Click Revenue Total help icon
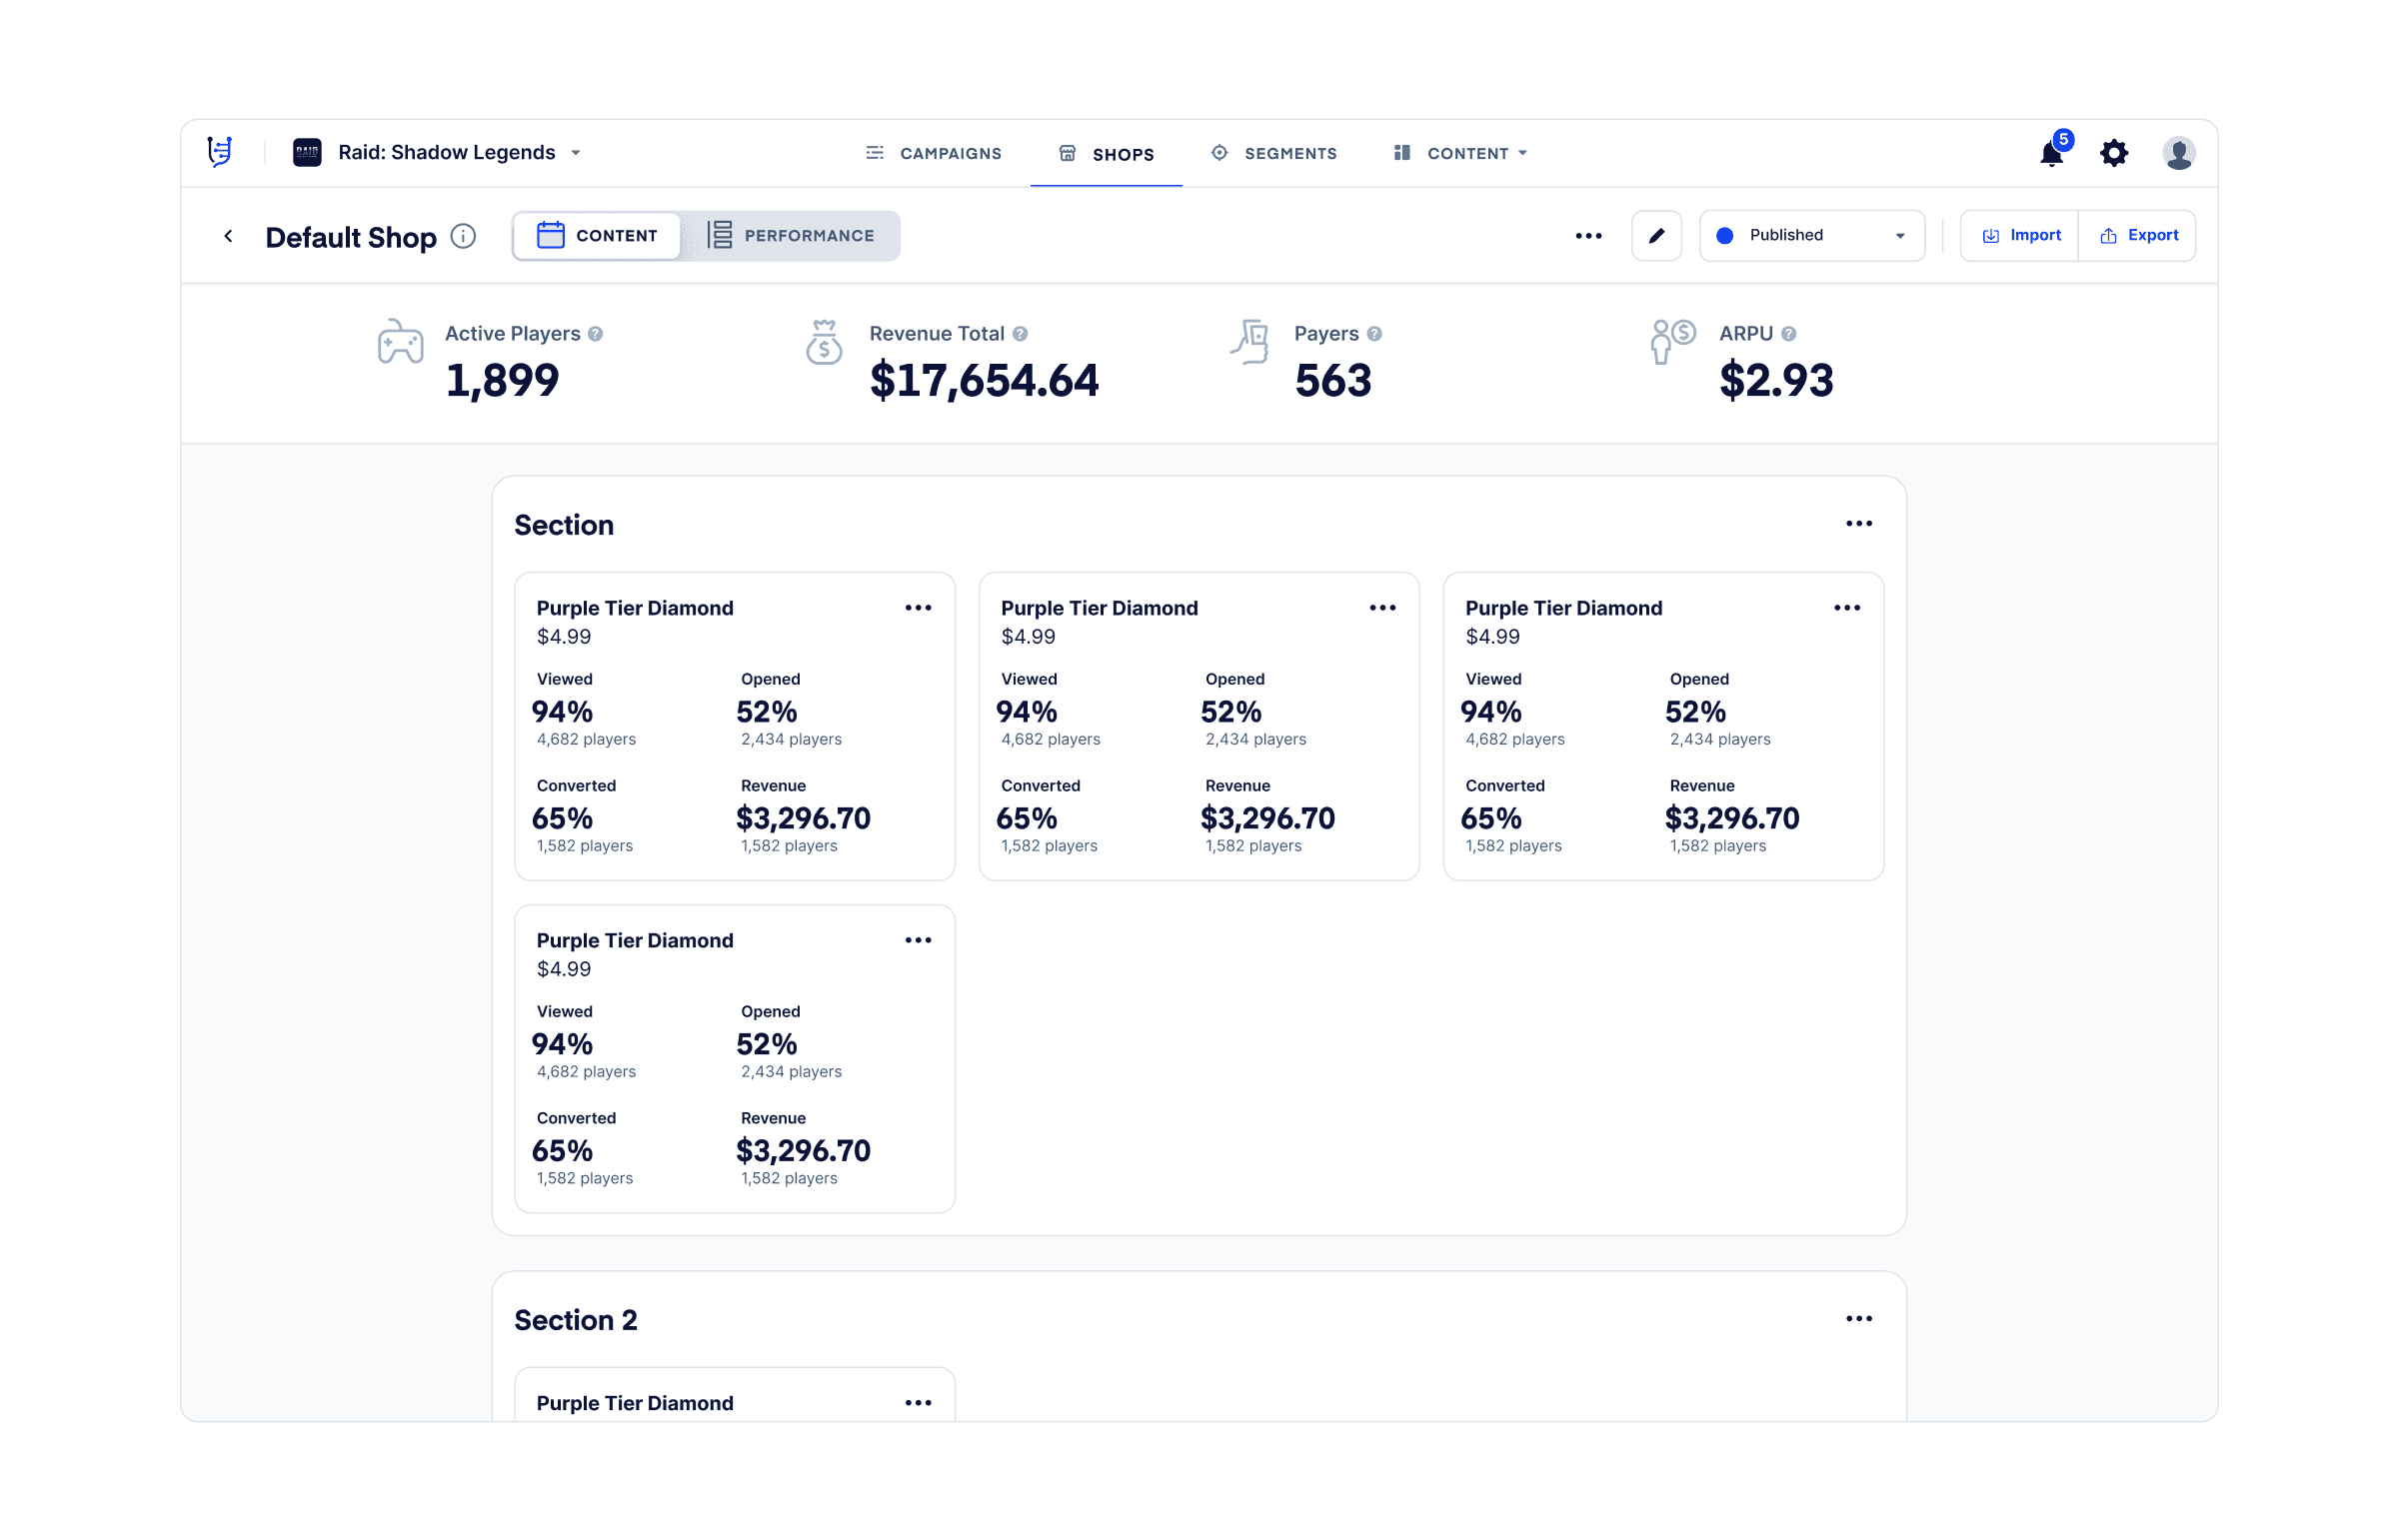The width and height of the screenshot is (2399, 1540). [1020, 334]
